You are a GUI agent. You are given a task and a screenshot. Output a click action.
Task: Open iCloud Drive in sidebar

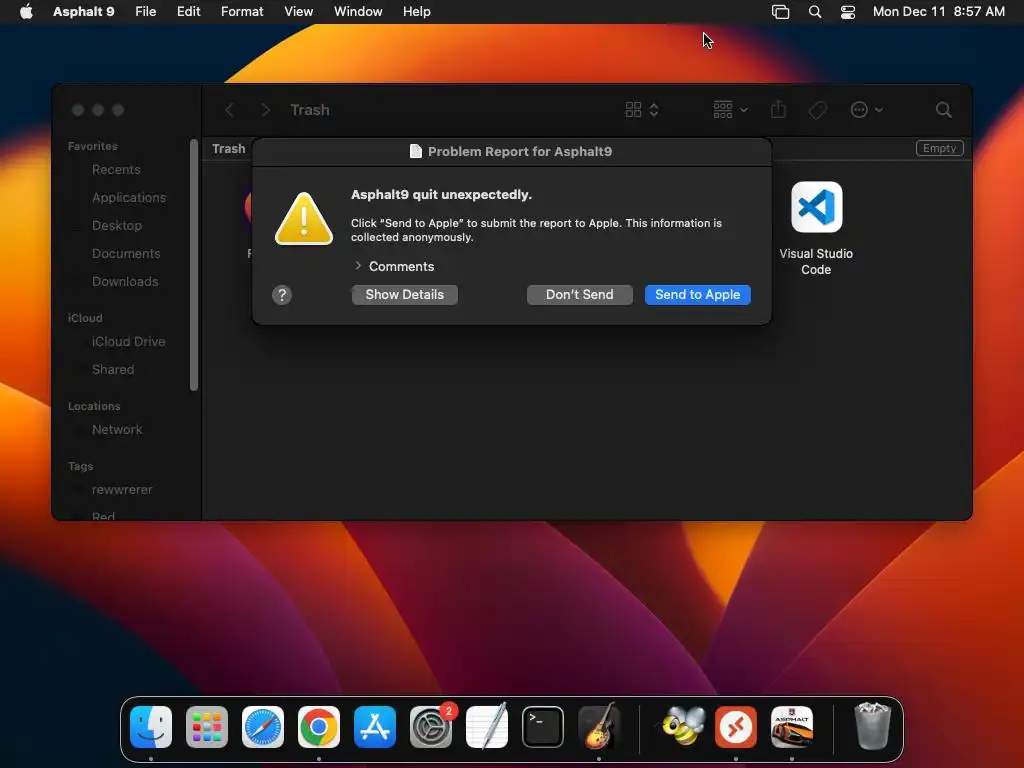click(x=129, y=342)
